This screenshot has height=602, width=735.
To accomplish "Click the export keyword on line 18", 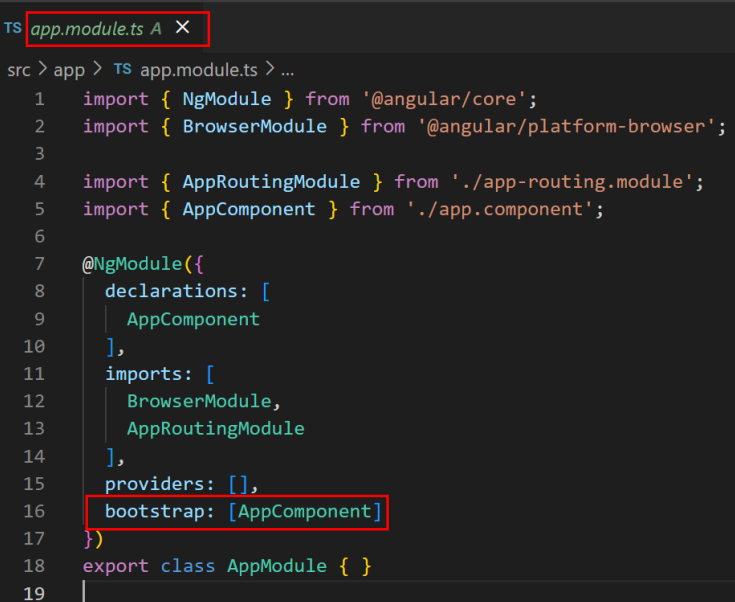I will click(x=115, y=566).
